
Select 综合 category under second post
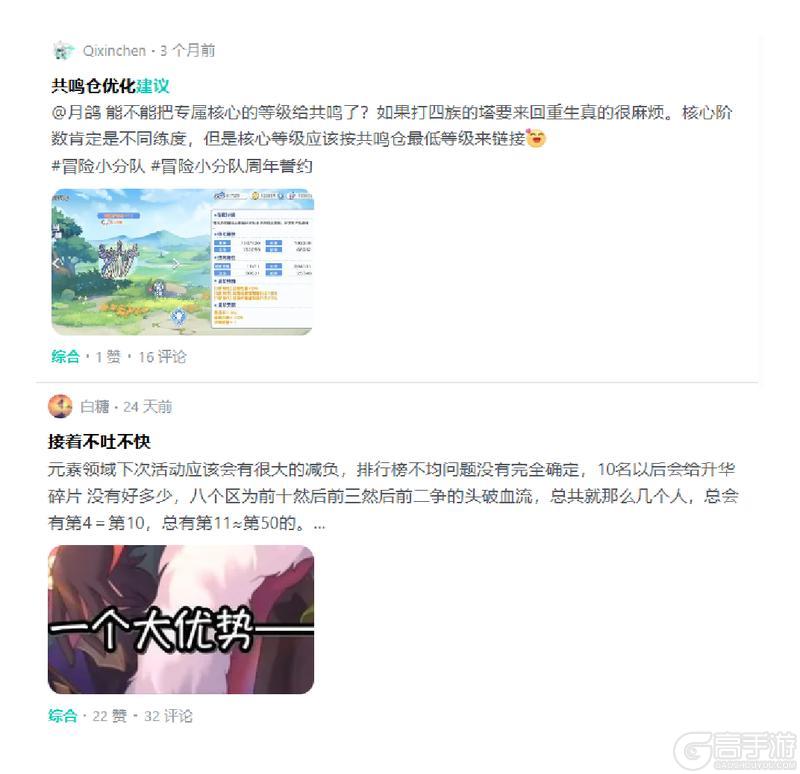(x=63, y=716)
